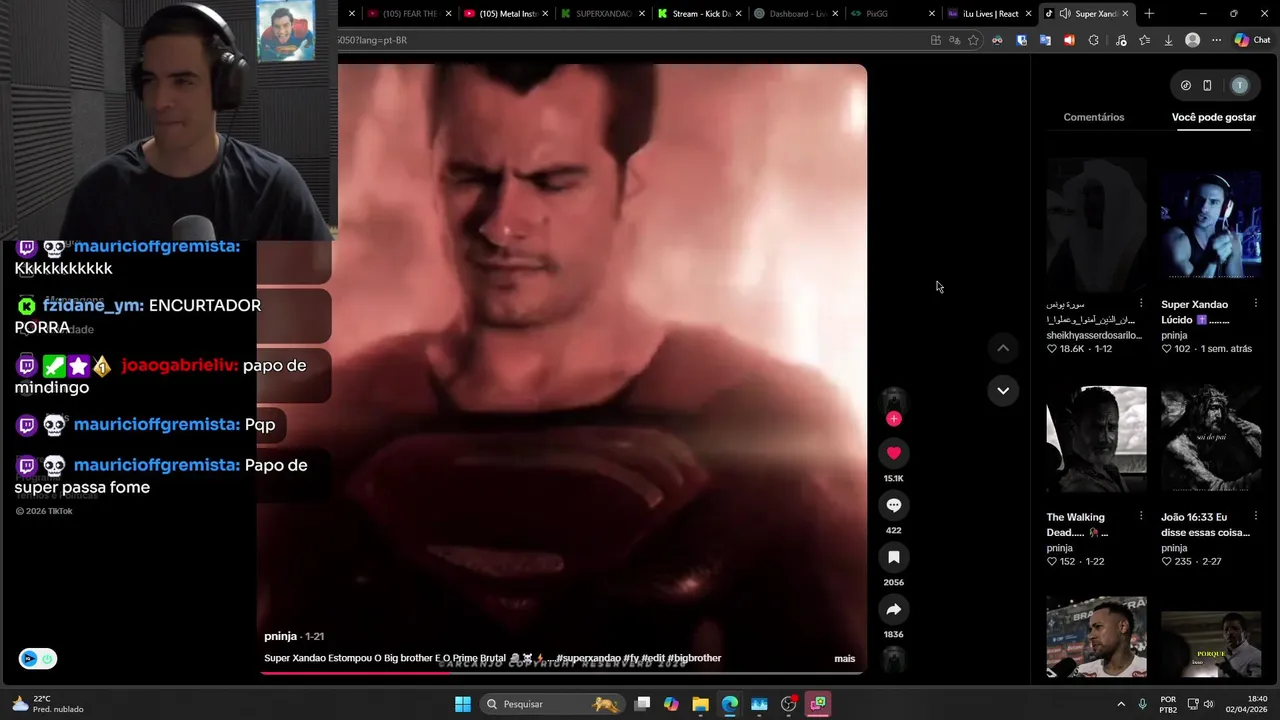Open the TikTok coins icon at top right
This screenshot has height=720, width=1280.
(1186, 86)
